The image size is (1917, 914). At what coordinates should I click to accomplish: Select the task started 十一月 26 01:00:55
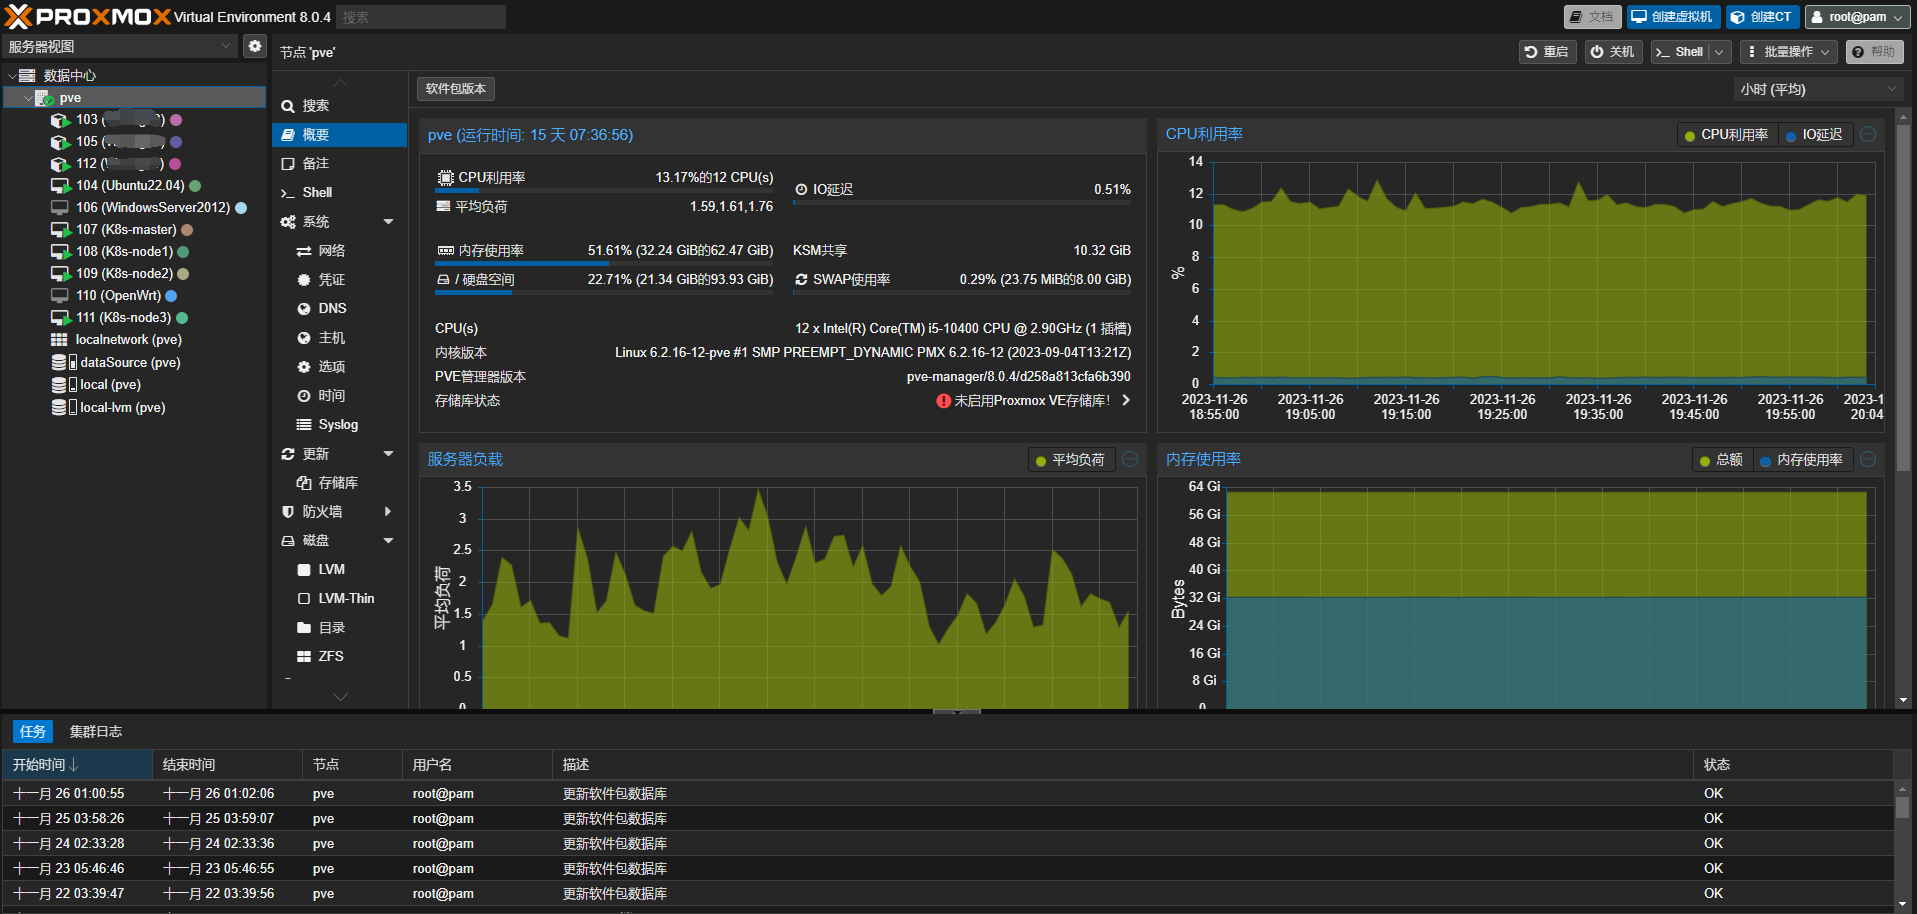947,794
